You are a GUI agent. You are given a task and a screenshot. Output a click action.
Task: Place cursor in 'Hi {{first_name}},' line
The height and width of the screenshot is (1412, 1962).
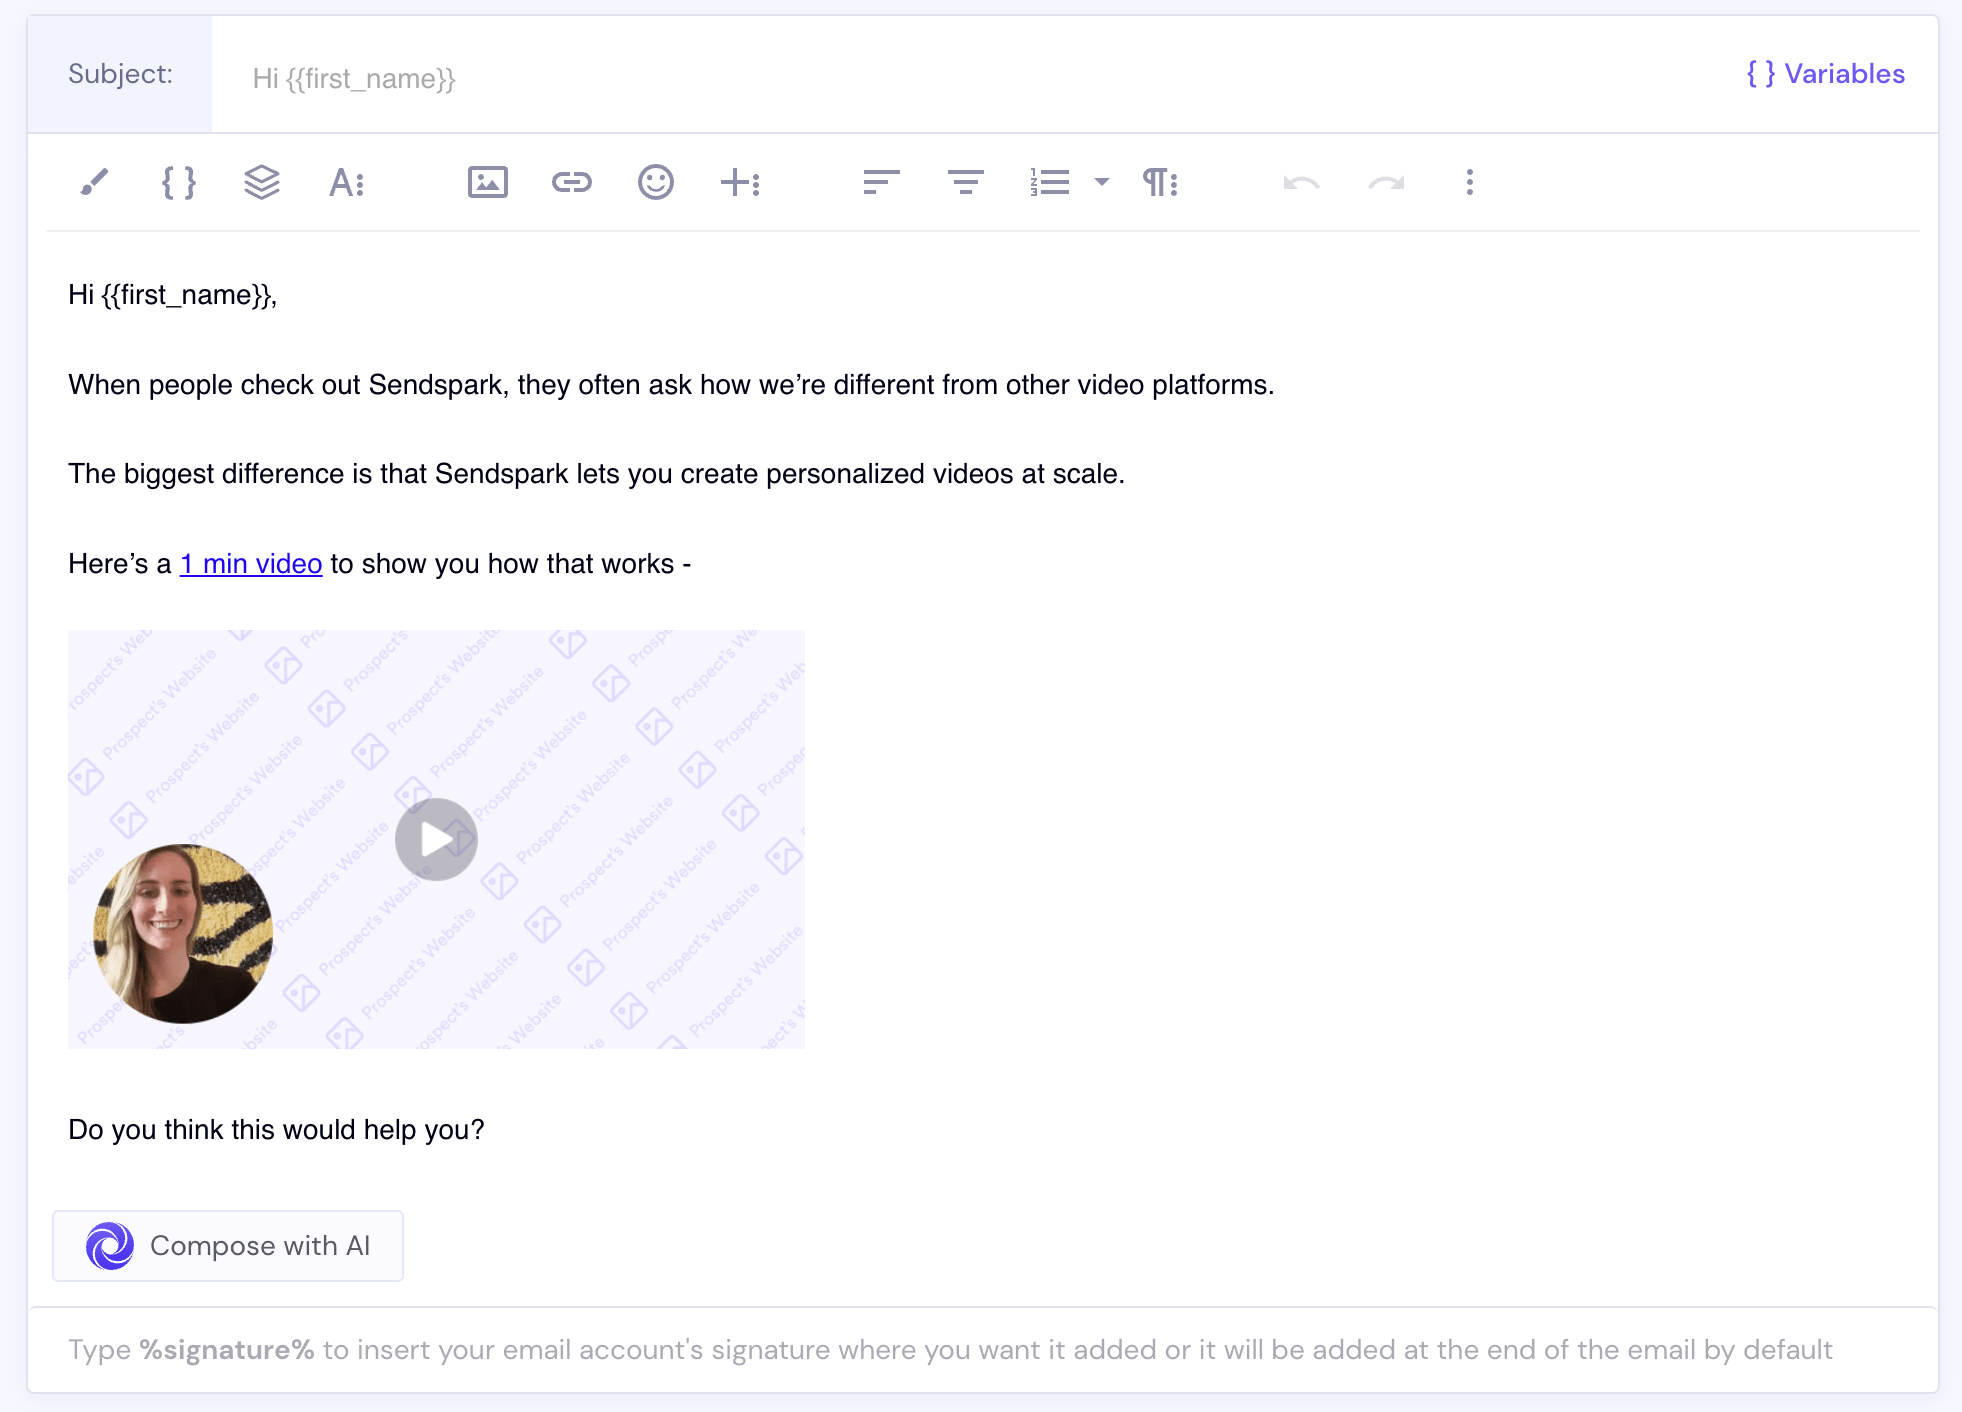[172, 295]
